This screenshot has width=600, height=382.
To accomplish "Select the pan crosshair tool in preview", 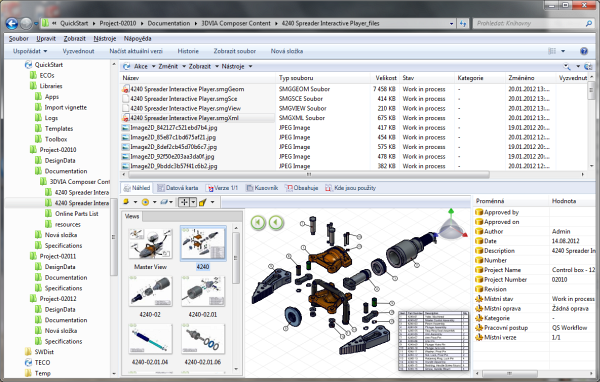I will [184, 202].
